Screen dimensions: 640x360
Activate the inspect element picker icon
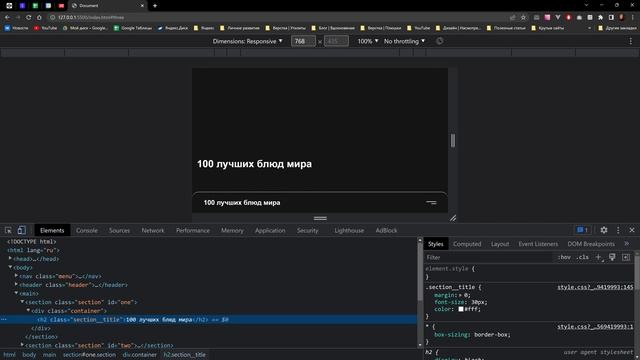click(x=8, y=230)
